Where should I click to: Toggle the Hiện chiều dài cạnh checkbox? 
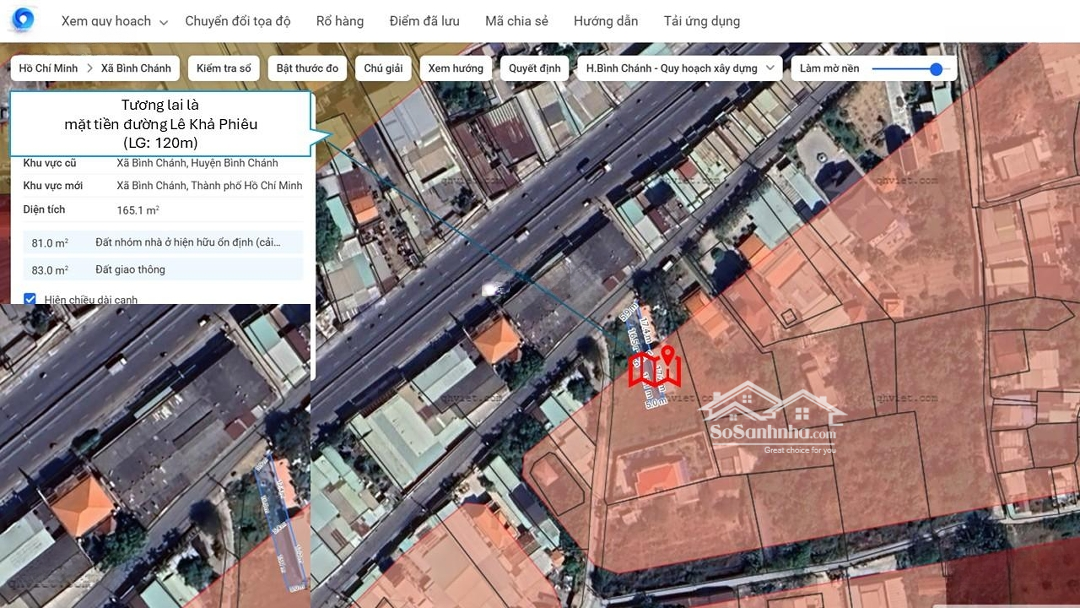click(x=30, y=299)
